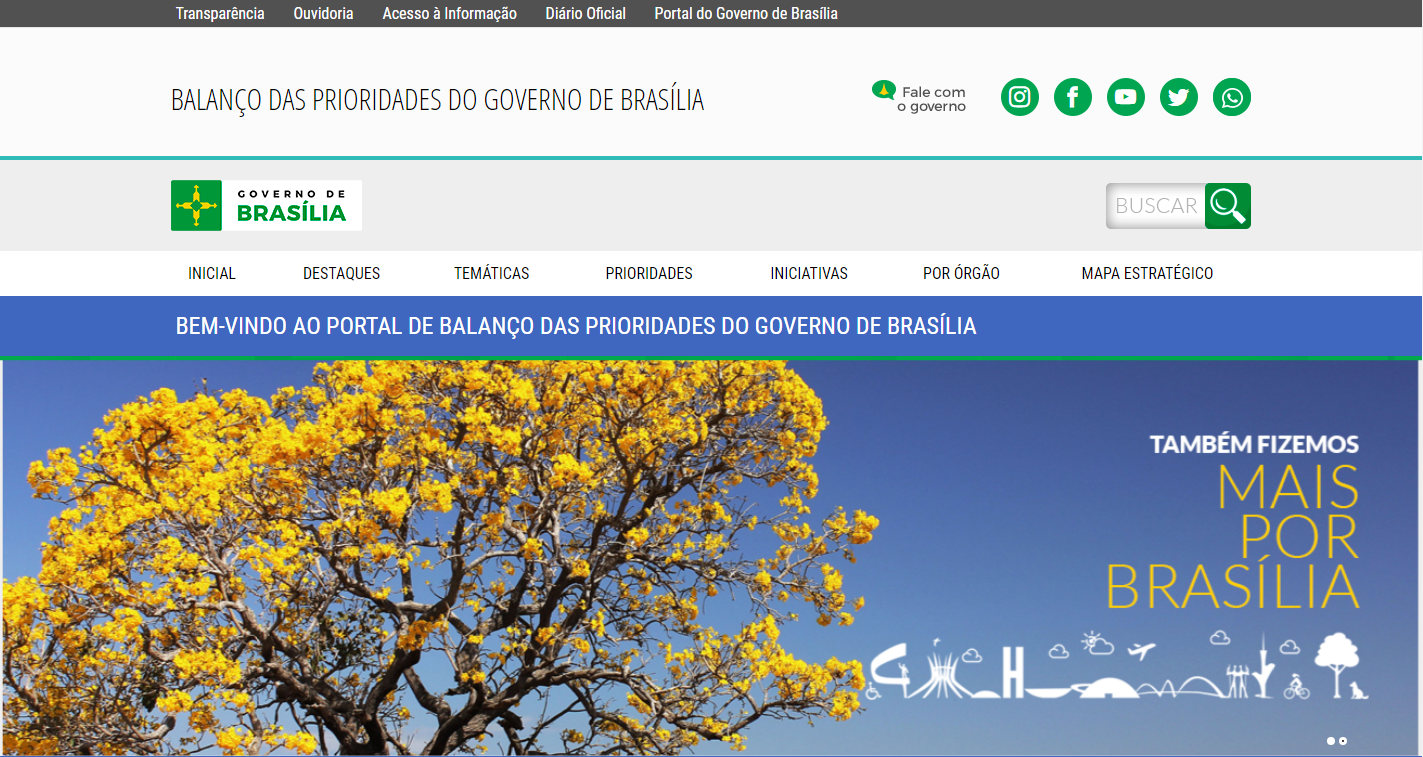Select the second carousel slide dot
Screen dimensions: 1423x757
(1343, 741)
